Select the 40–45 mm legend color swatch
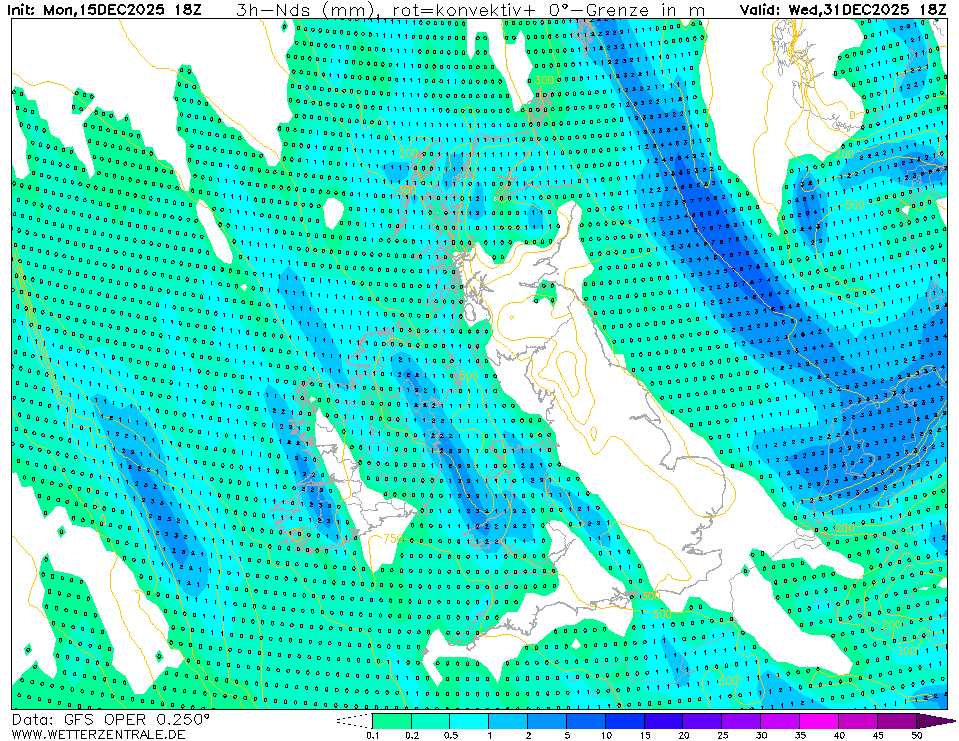Viewport: 959px width, 741px height. pos(859,720)
